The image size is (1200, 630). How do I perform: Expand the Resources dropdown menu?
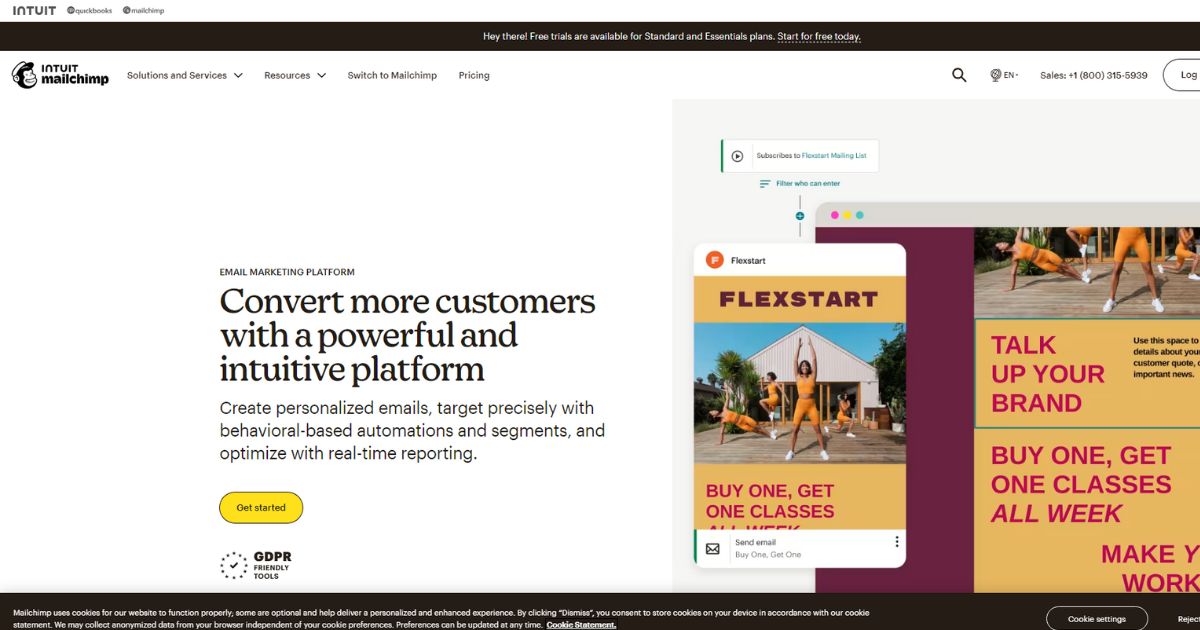294,75
